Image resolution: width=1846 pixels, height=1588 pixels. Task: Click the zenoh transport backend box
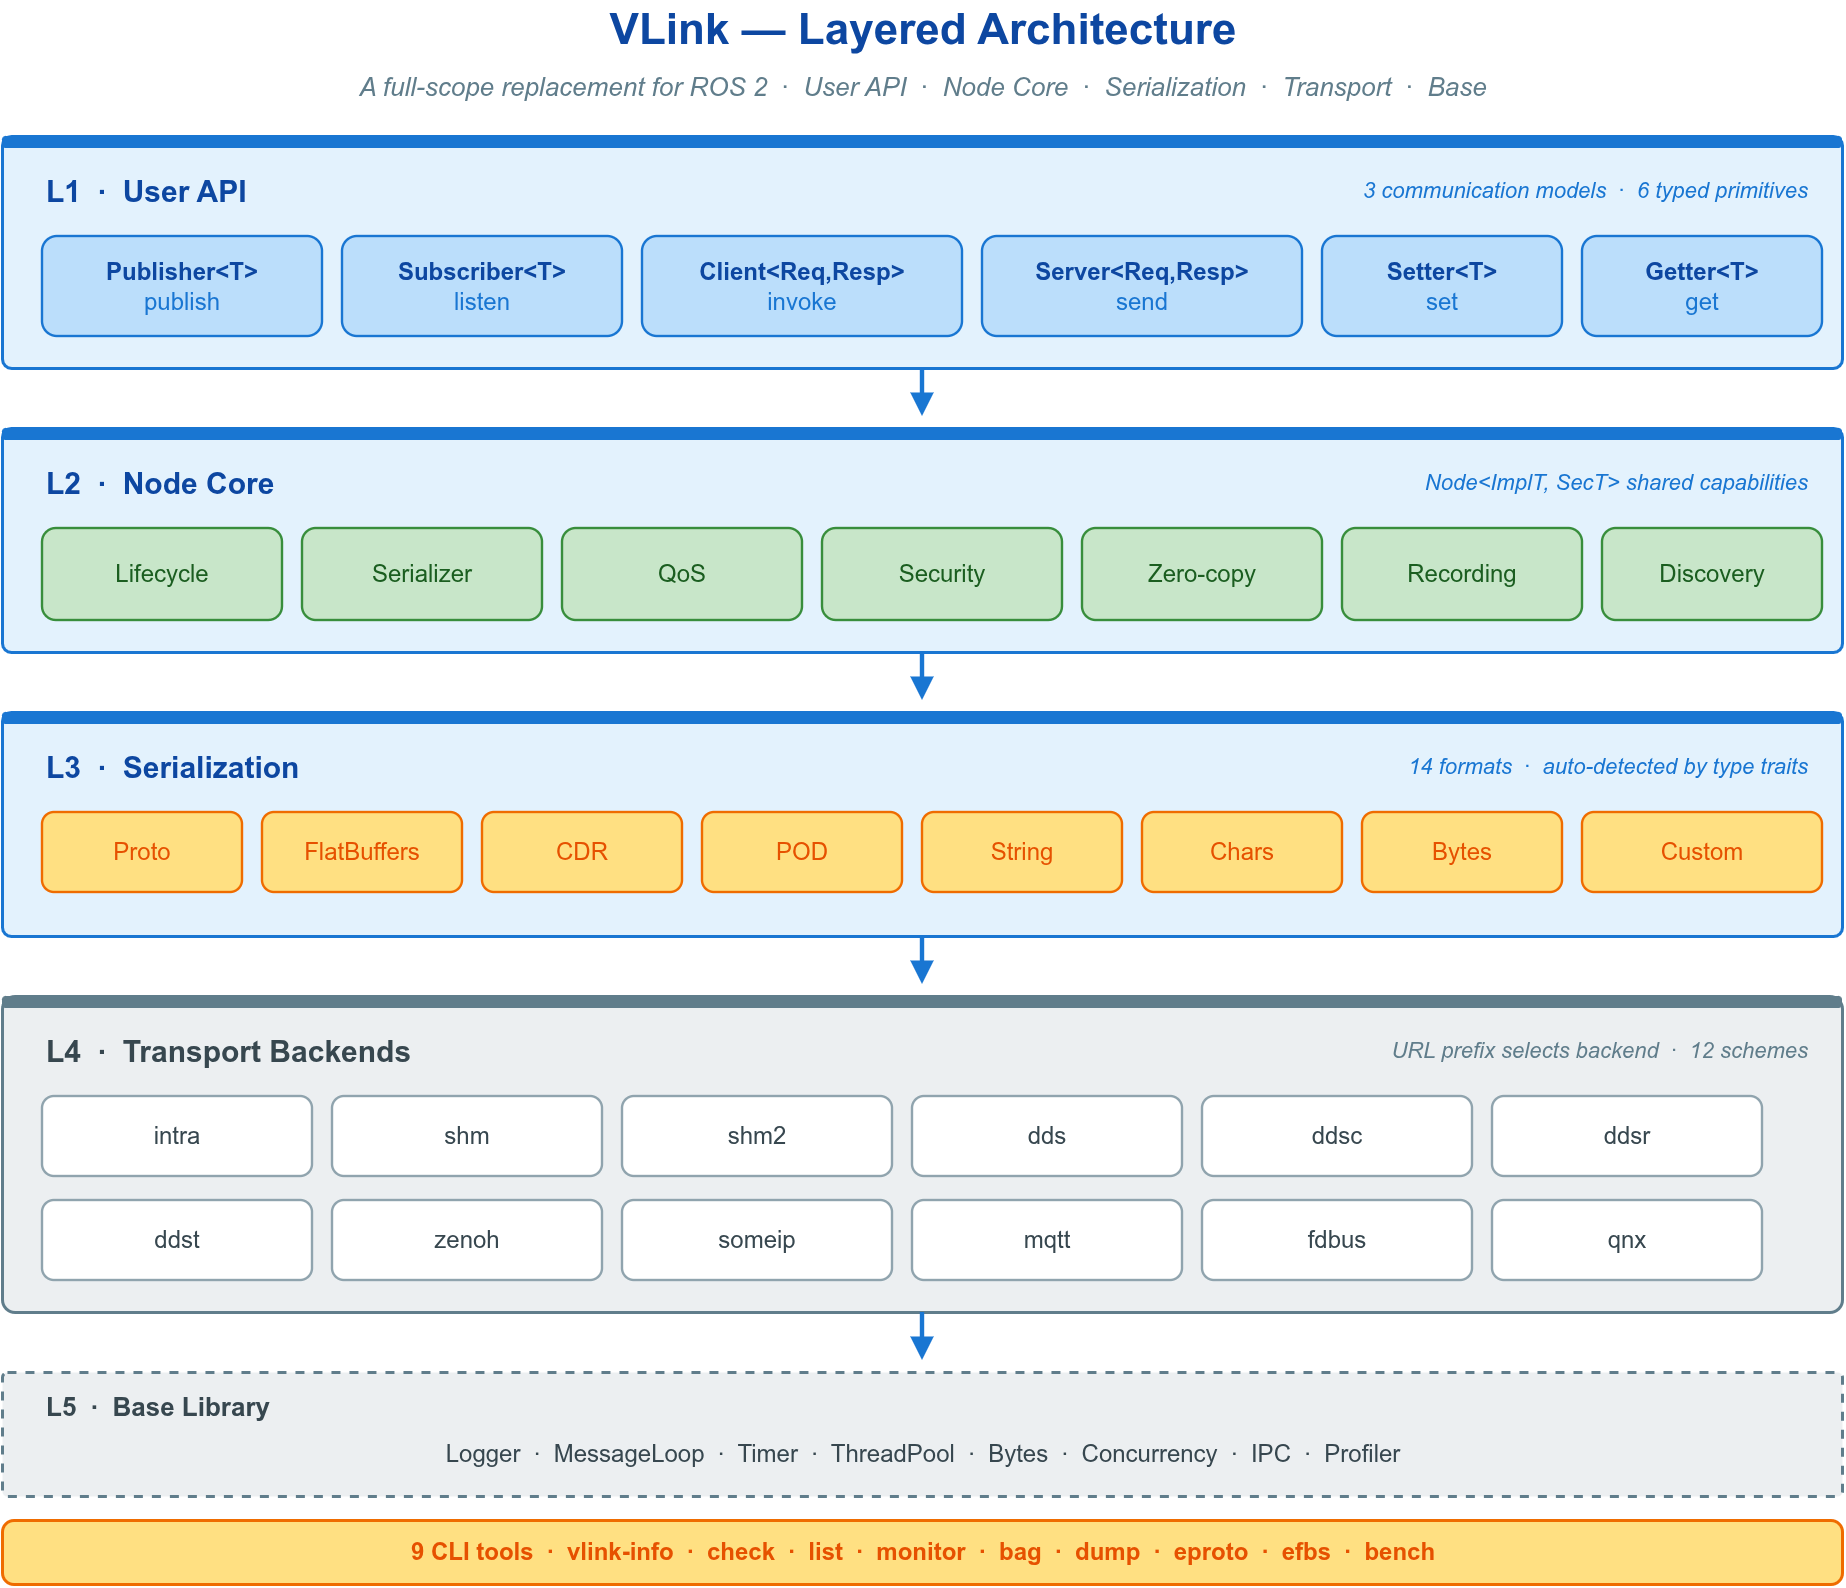tap(467, 1240)
